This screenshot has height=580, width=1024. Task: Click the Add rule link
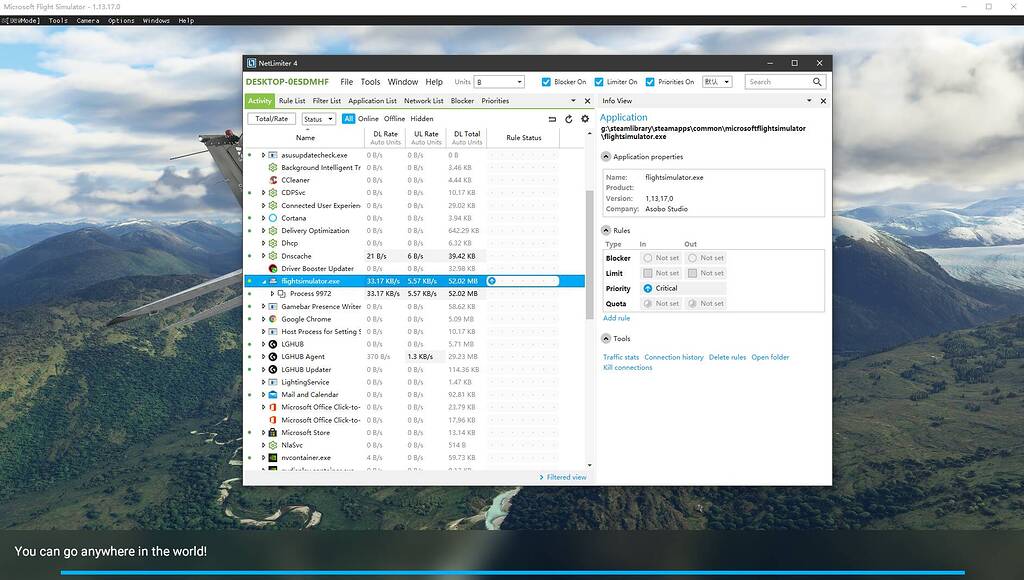click(x=617, y=316)
